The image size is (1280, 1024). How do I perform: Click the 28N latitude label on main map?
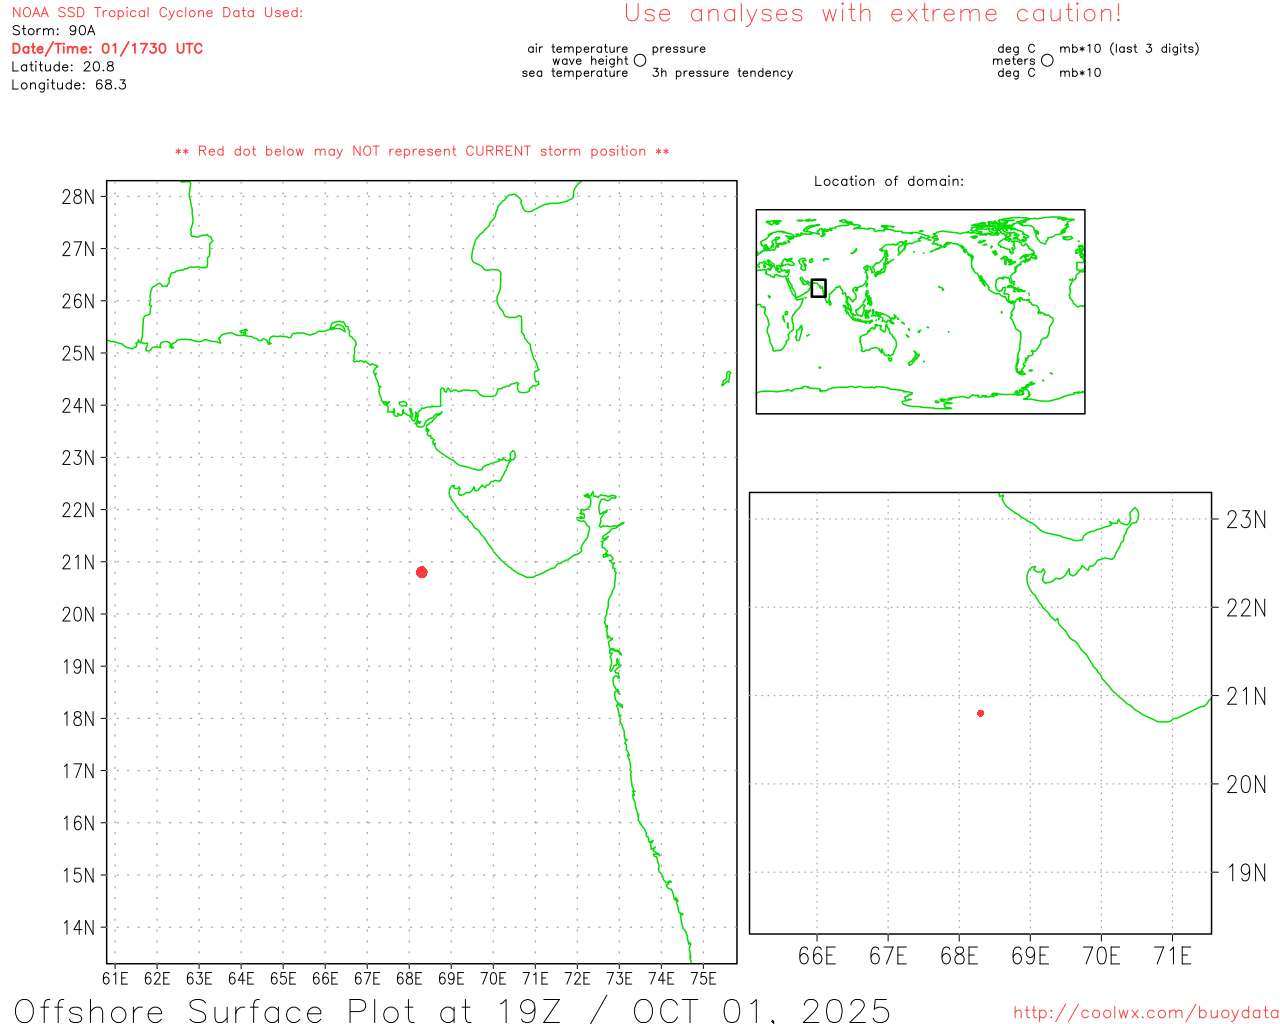tap(78, 197)
